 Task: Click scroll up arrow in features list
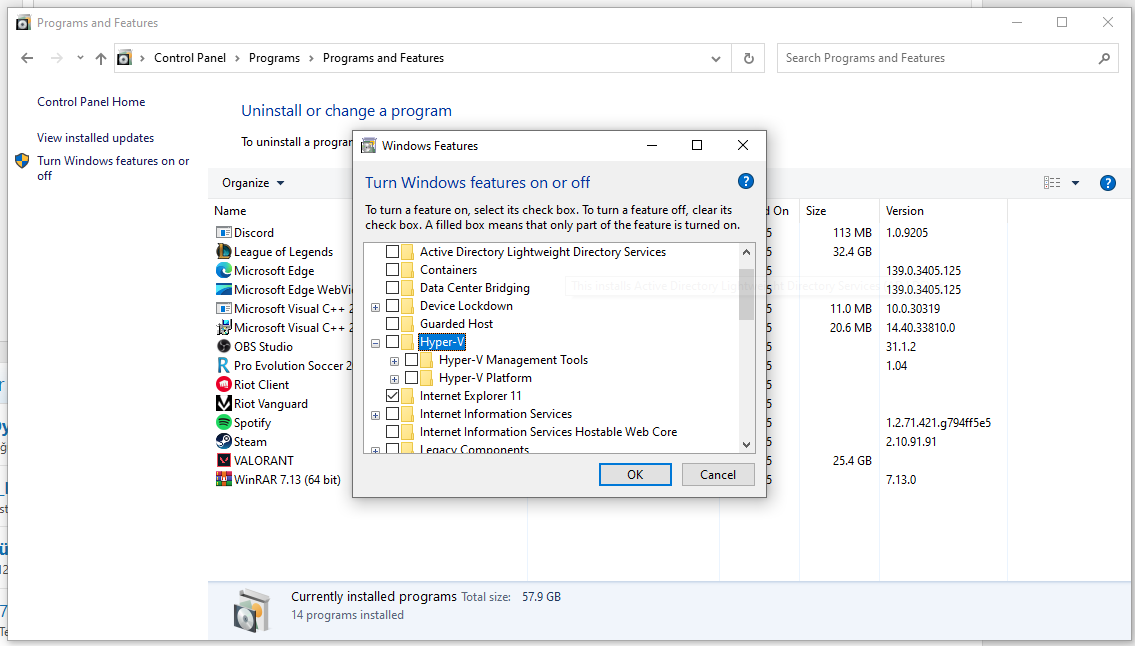[746, 252]
